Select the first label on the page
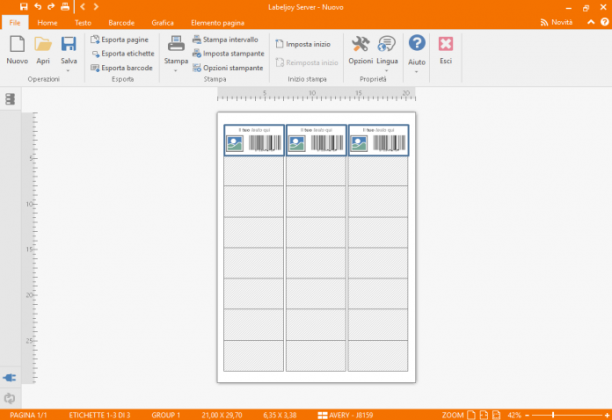The image size is (612, 420). (x=254, y=141)
